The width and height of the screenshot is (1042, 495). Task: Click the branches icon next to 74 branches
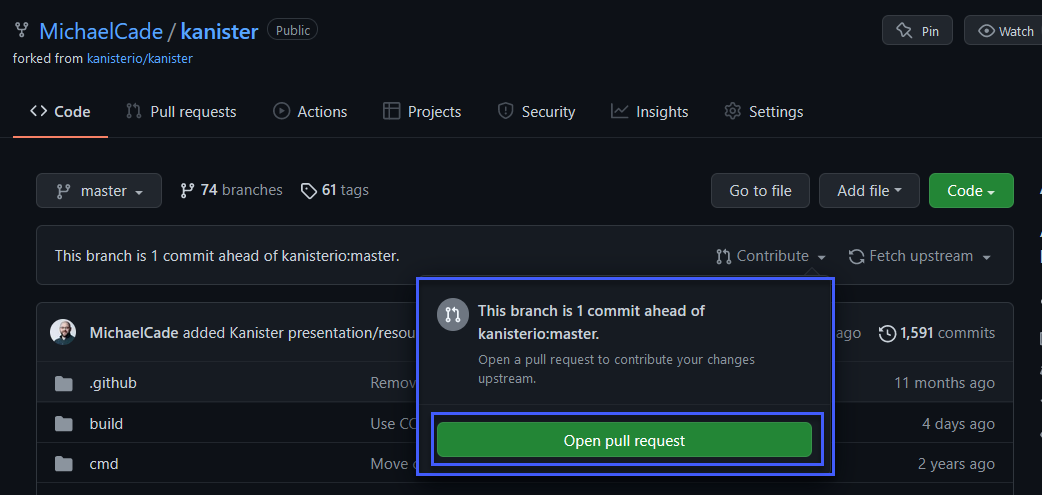[x=187, y=190]
